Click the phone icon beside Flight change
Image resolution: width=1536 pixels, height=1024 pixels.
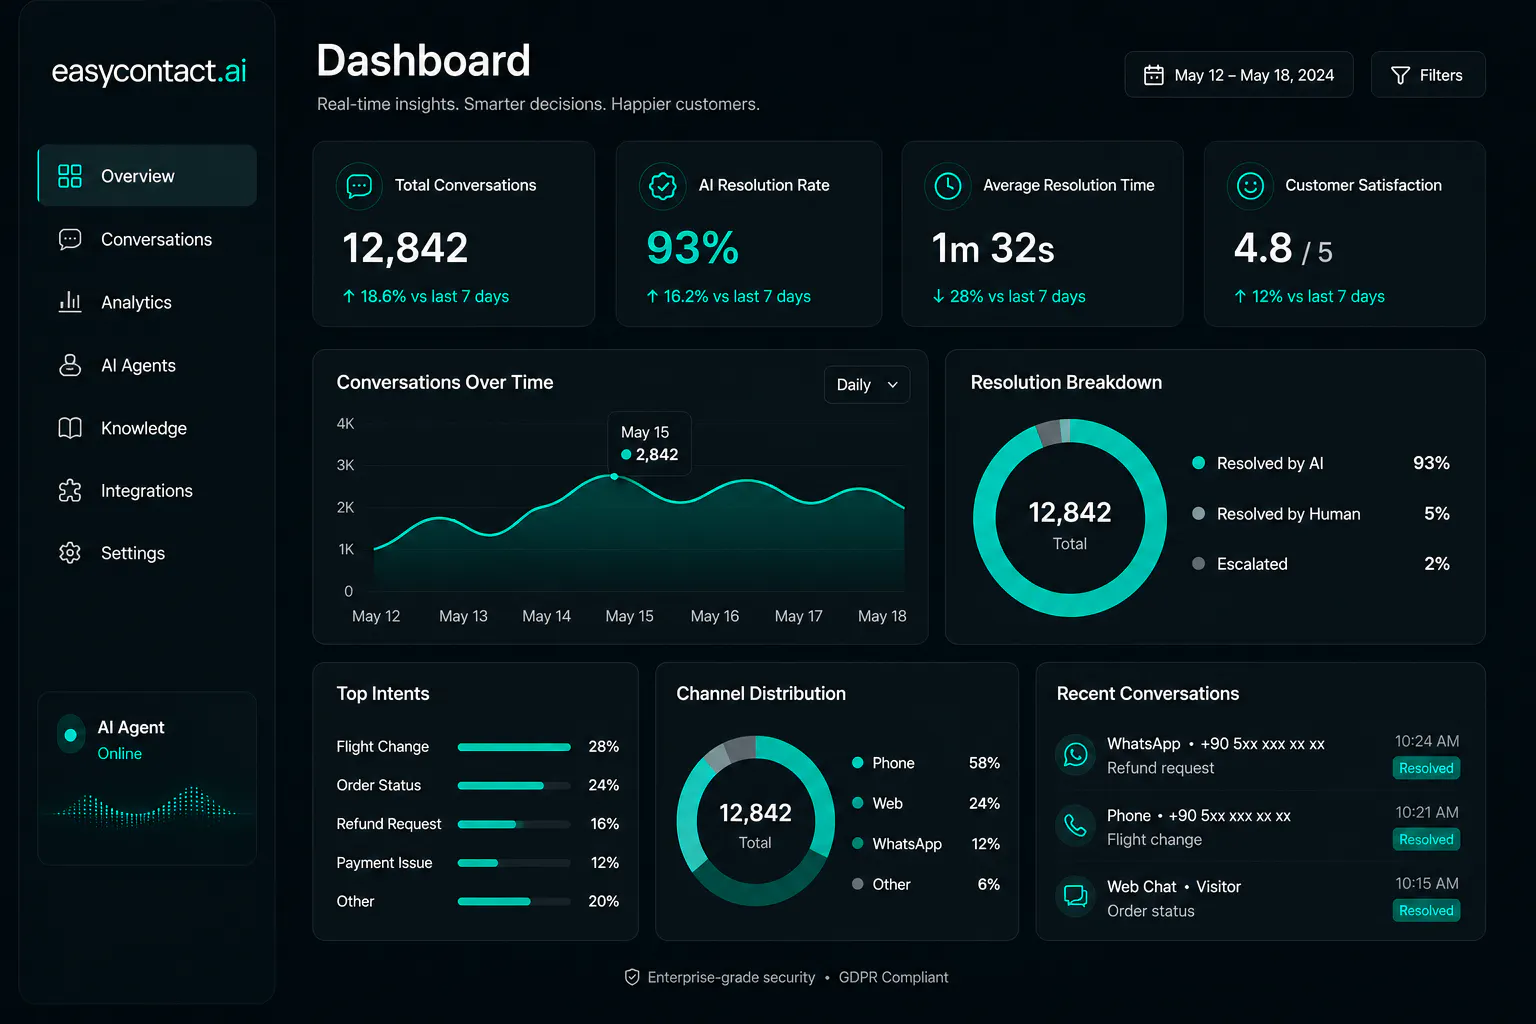(1076, 825)
